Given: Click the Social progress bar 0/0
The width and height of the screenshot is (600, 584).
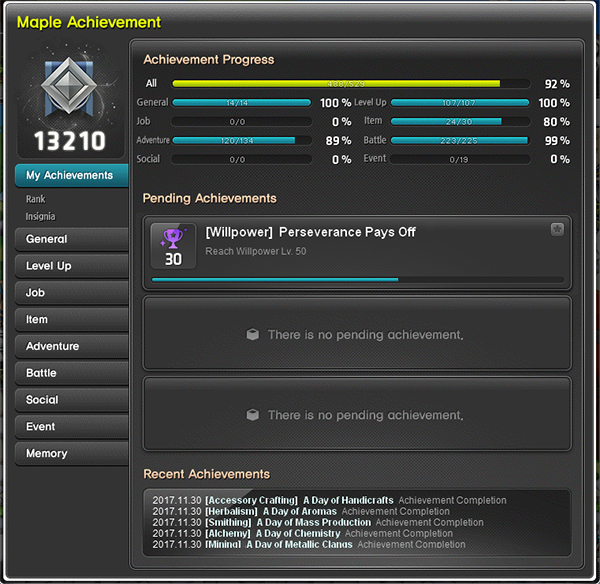Looking at the screenshot, I should point(241,159).
